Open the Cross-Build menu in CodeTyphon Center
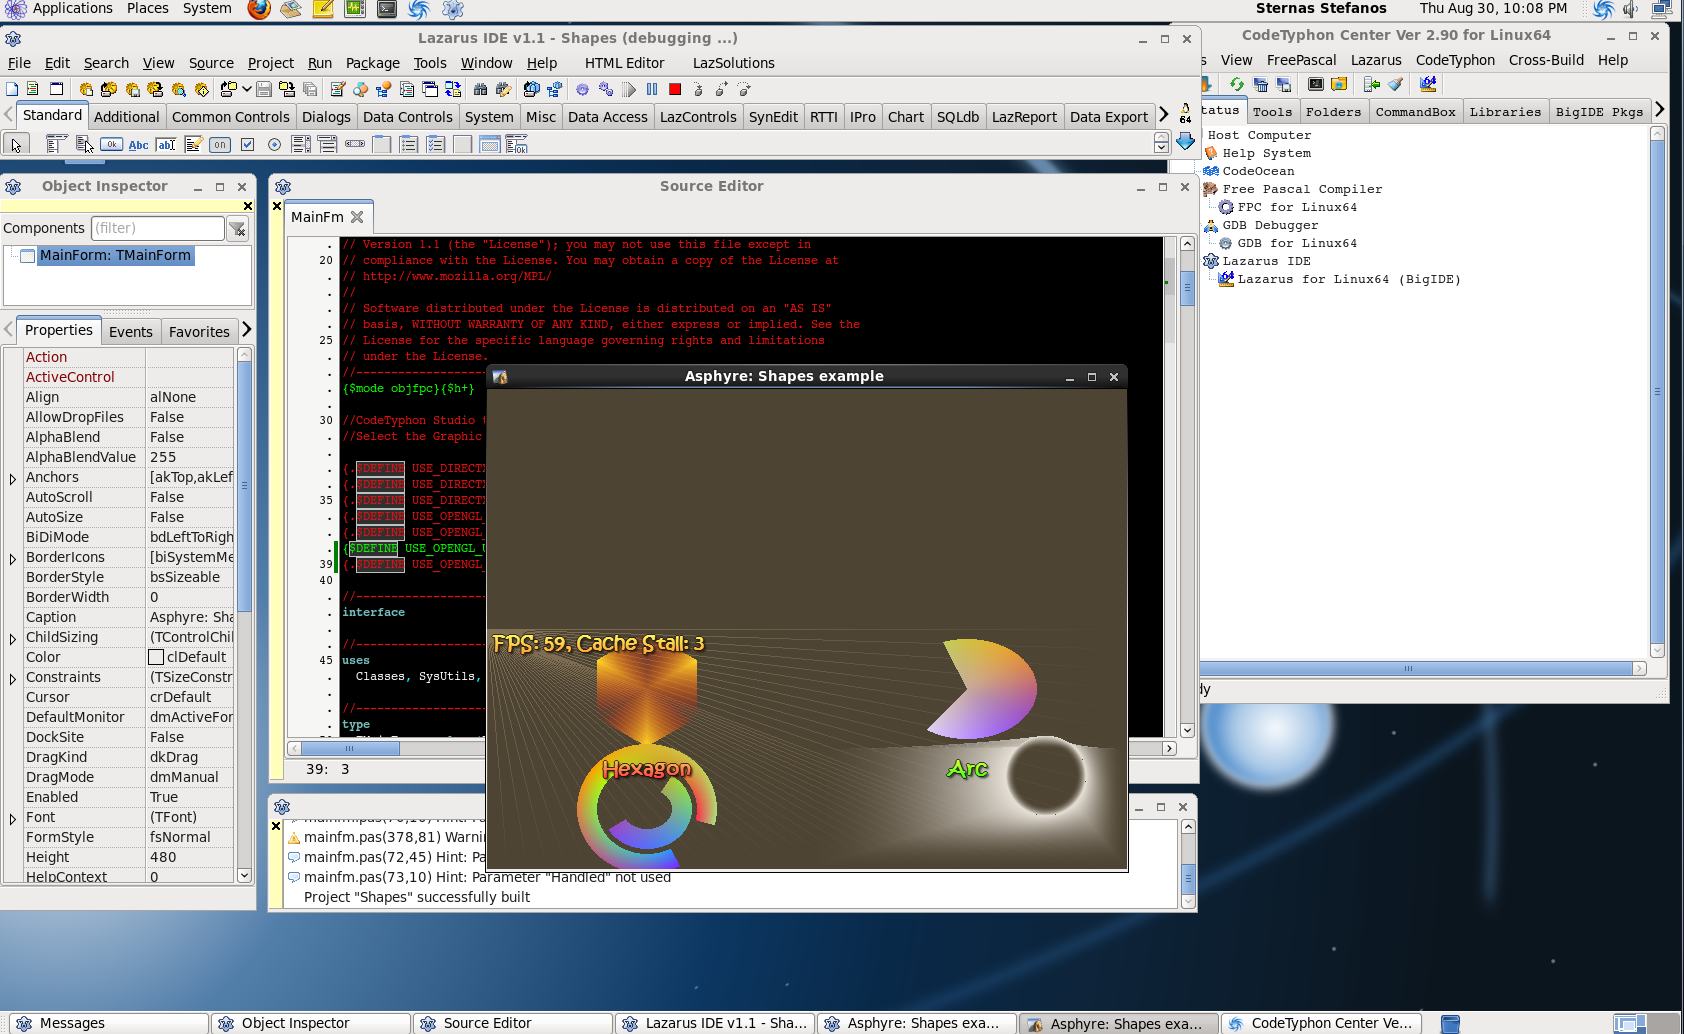Viewport: 1684px width, 1034px height. pos(1546,60)
